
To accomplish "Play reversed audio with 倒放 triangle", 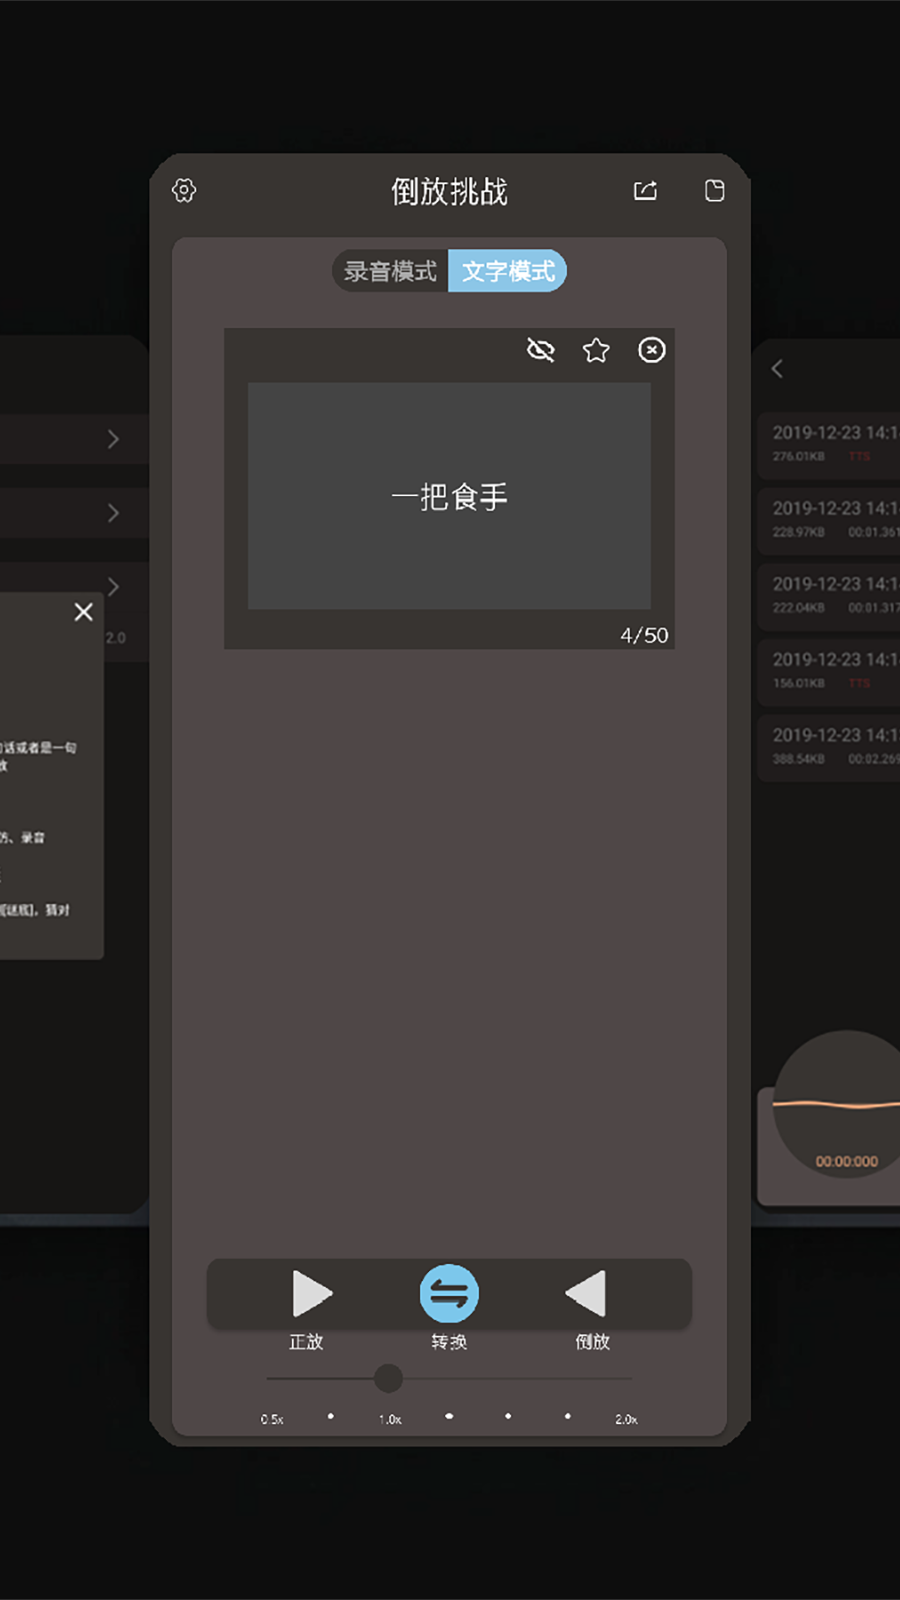I will click(x=587, y=1294).
